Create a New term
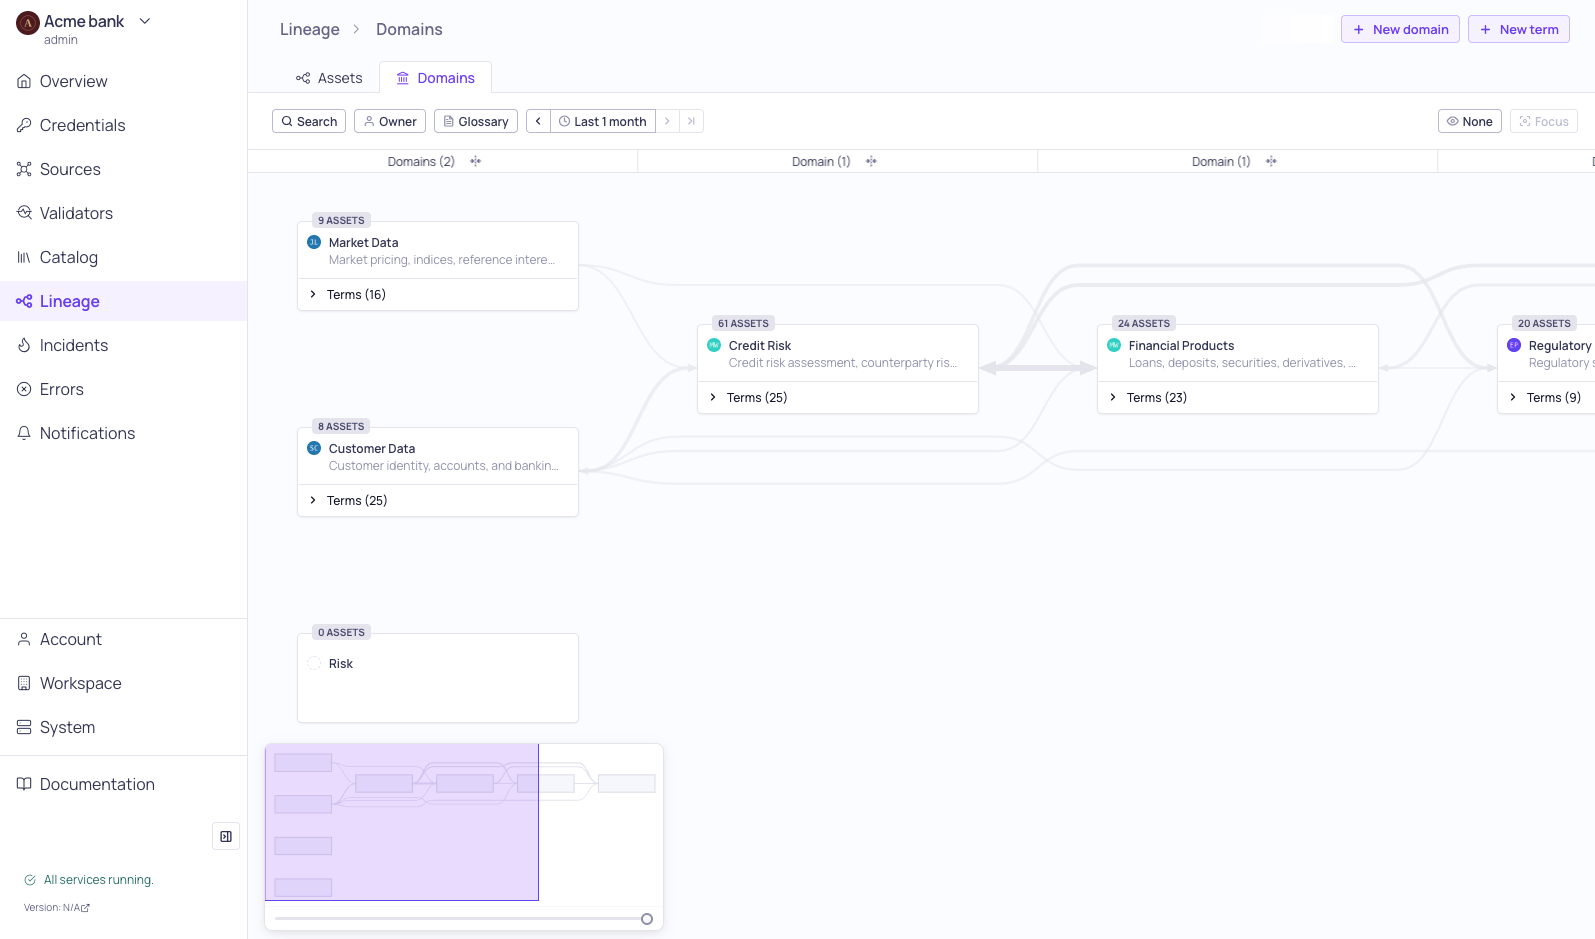Viewport: 1595px width, 939px height. (x=1518, y=29)
